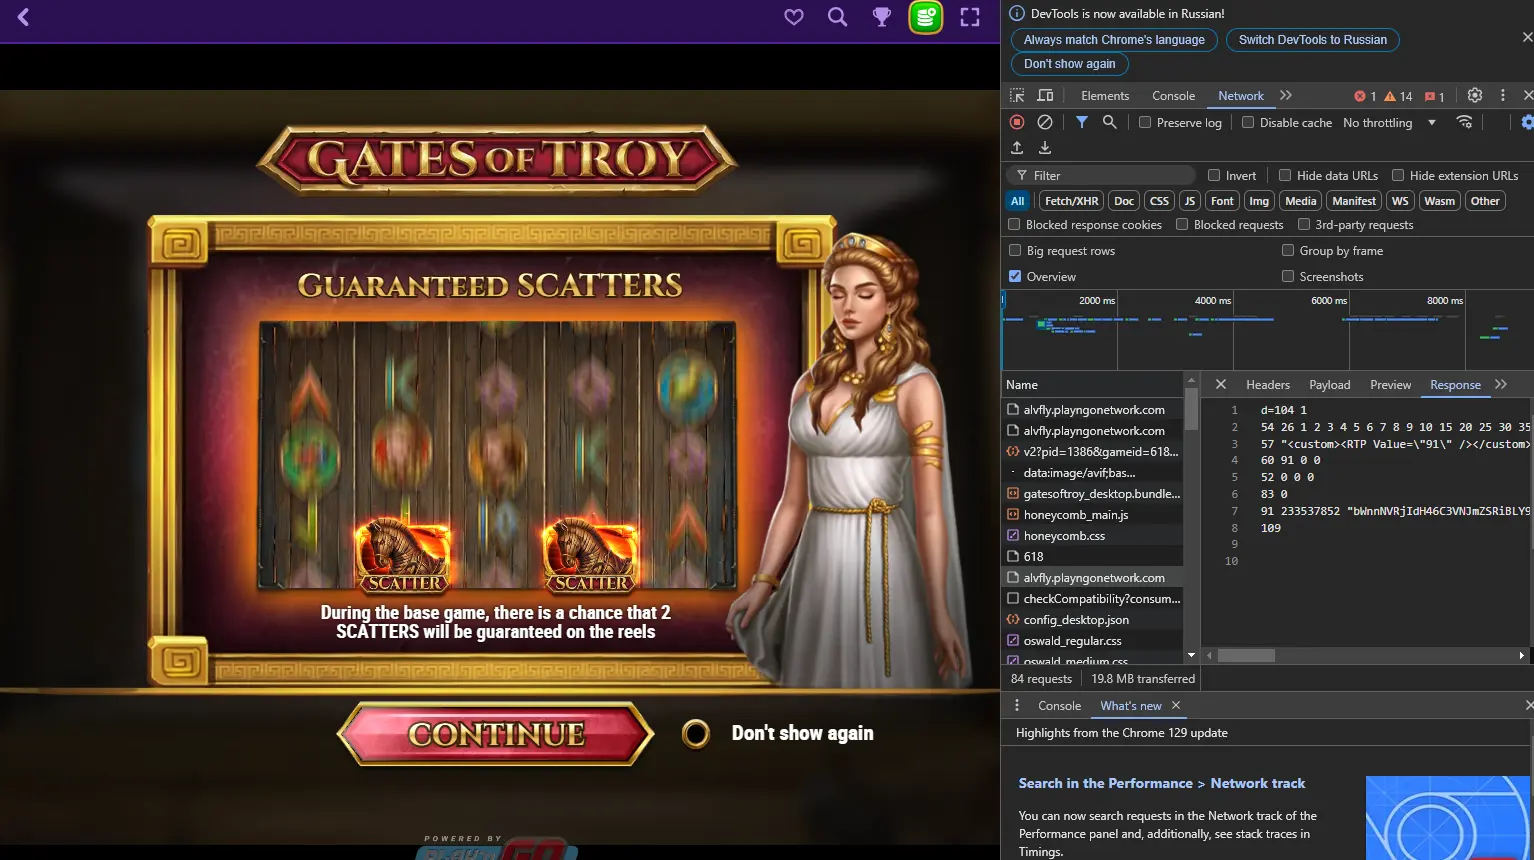Select config_desktop.json request
Viewport: 1534px width, 860px height.
[1093, 619]
